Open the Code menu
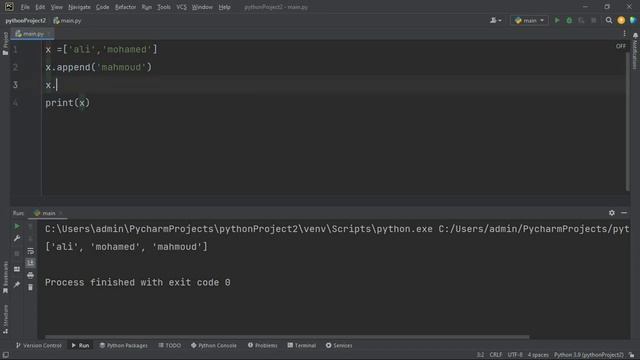 coord(102,7)
